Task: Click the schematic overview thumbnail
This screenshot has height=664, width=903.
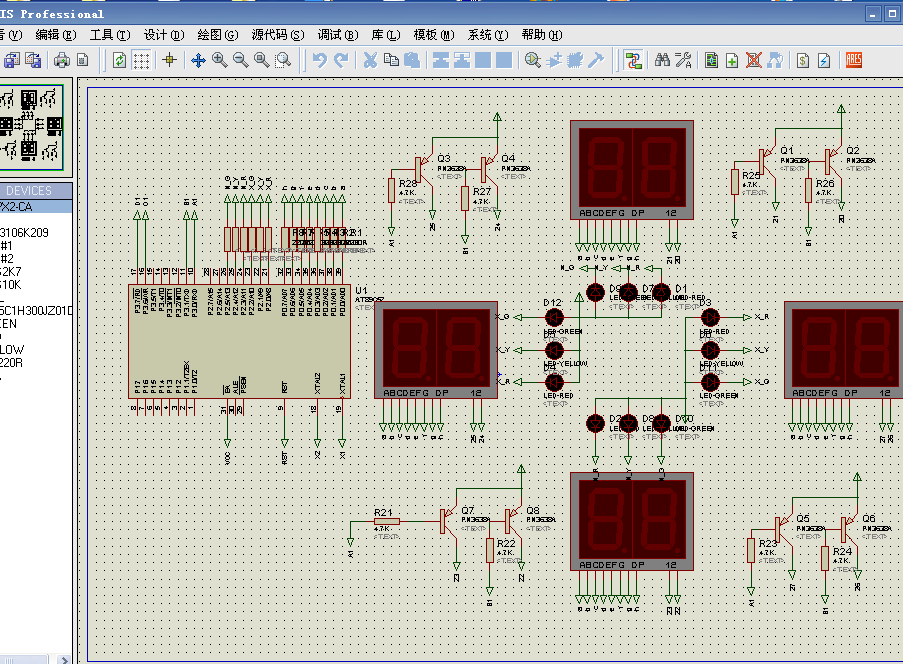Action: click(30, 126)
